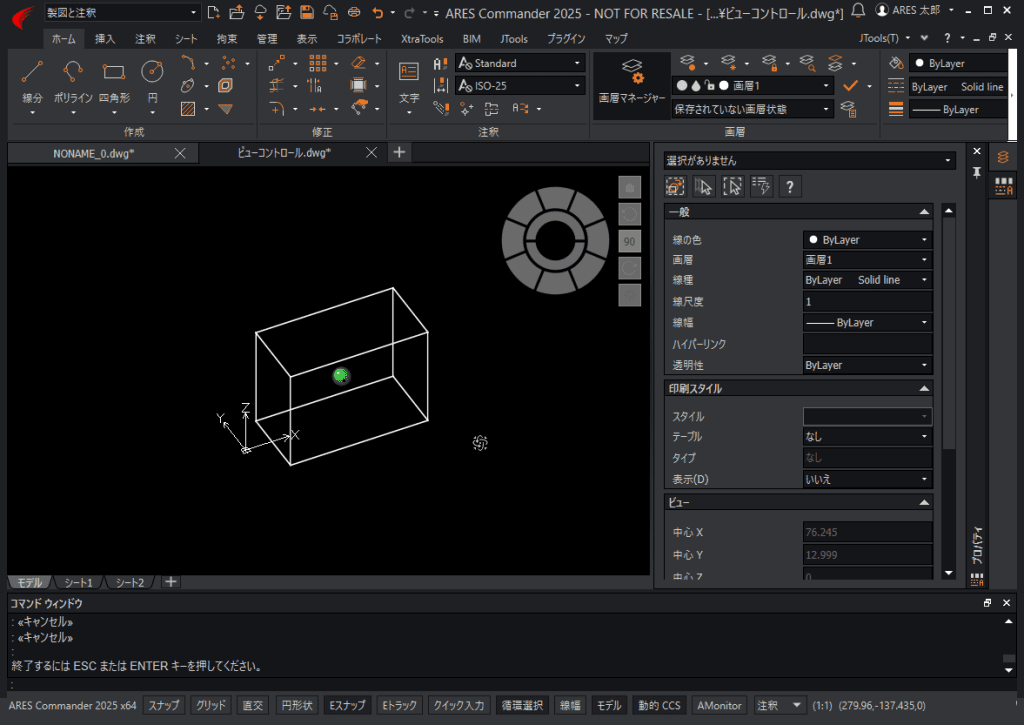Click the AMonitor button in status bar
This screenshot has height=725, width=1024.
coord(719,705)
